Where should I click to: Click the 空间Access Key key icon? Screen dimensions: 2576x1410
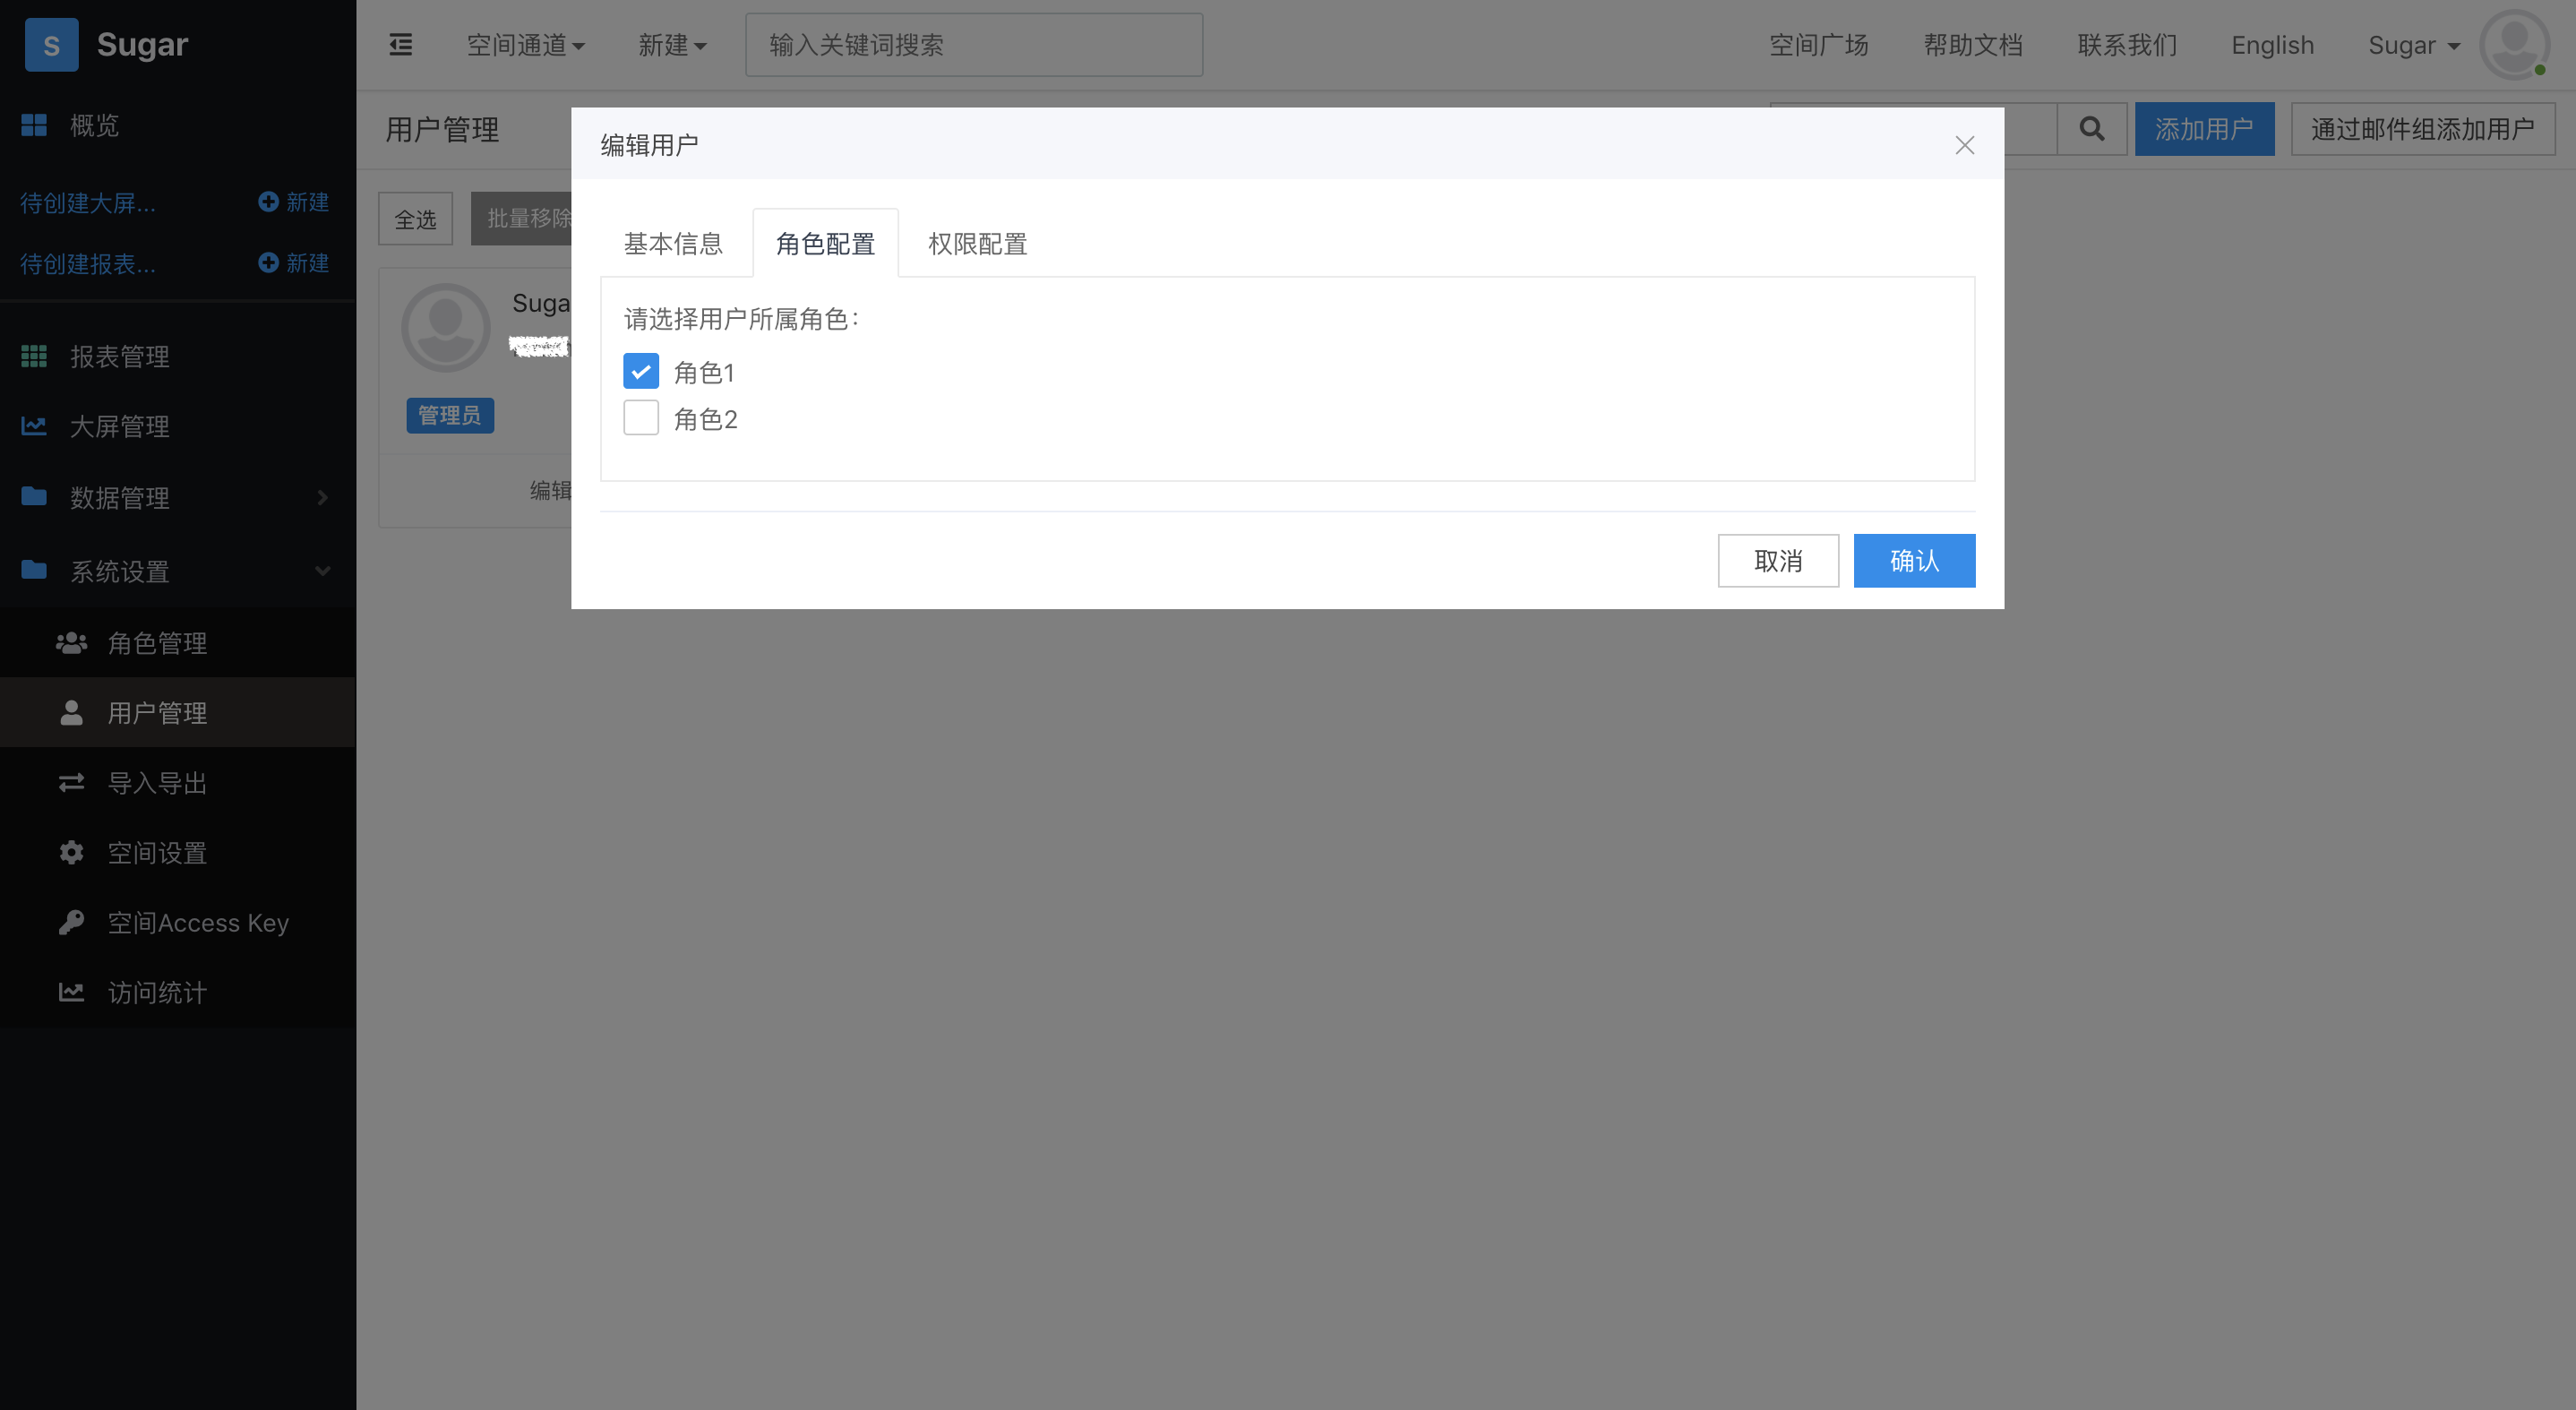[71, 922]
